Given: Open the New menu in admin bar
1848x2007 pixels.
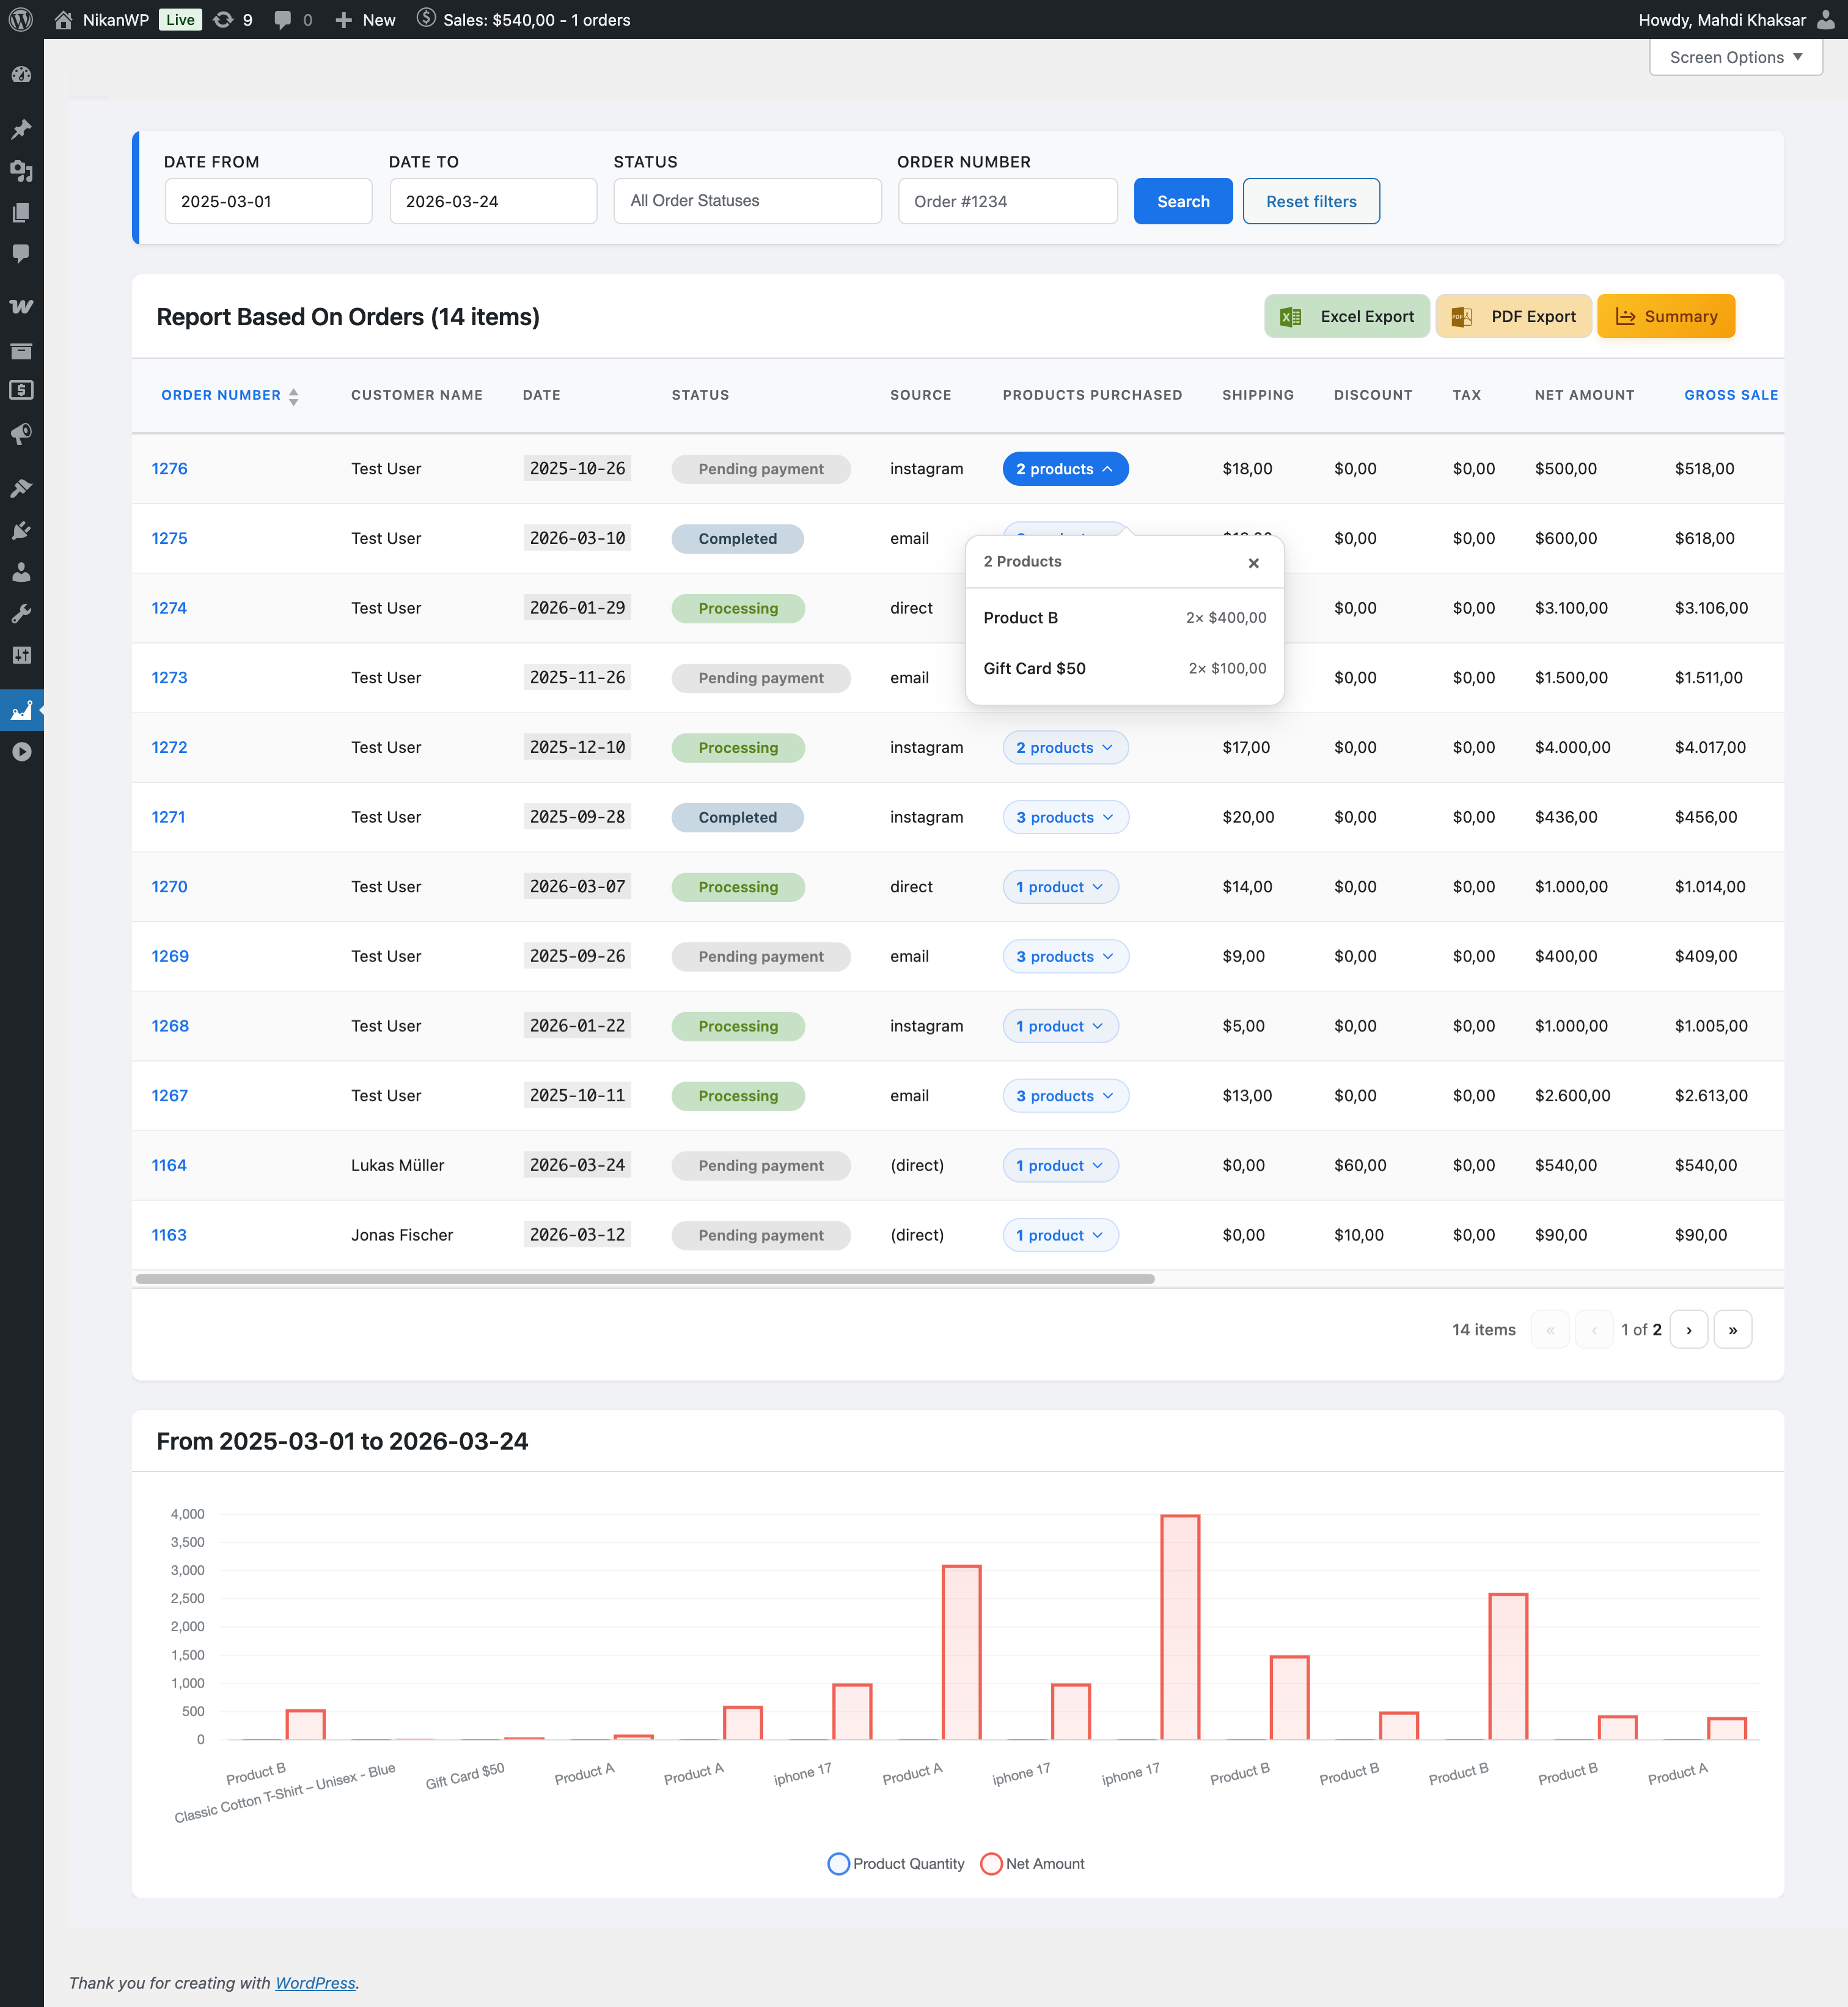Looking at the screenshot, I should pyautogui.click(x=366, y=19).
